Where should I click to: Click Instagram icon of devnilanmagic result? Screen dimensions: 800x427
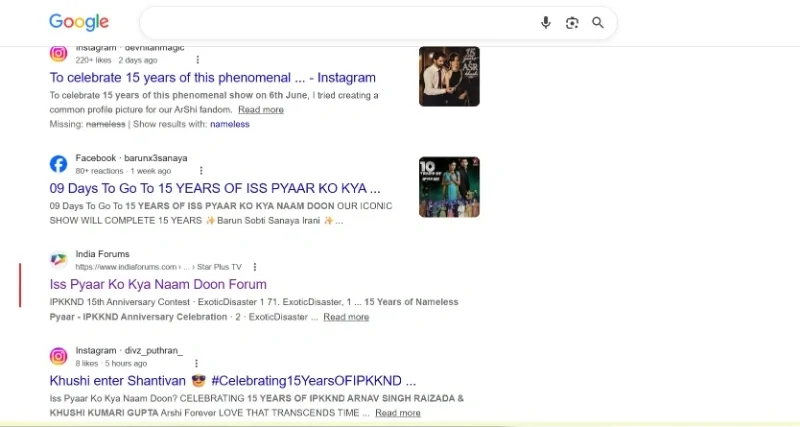coord(58,54)
